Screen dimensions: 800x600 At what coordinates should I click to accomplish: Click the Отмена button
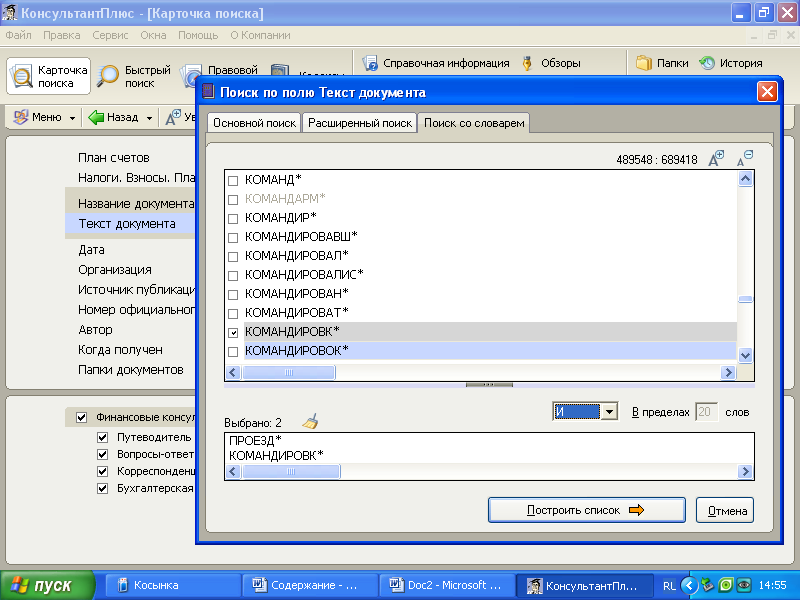[725, 510]
